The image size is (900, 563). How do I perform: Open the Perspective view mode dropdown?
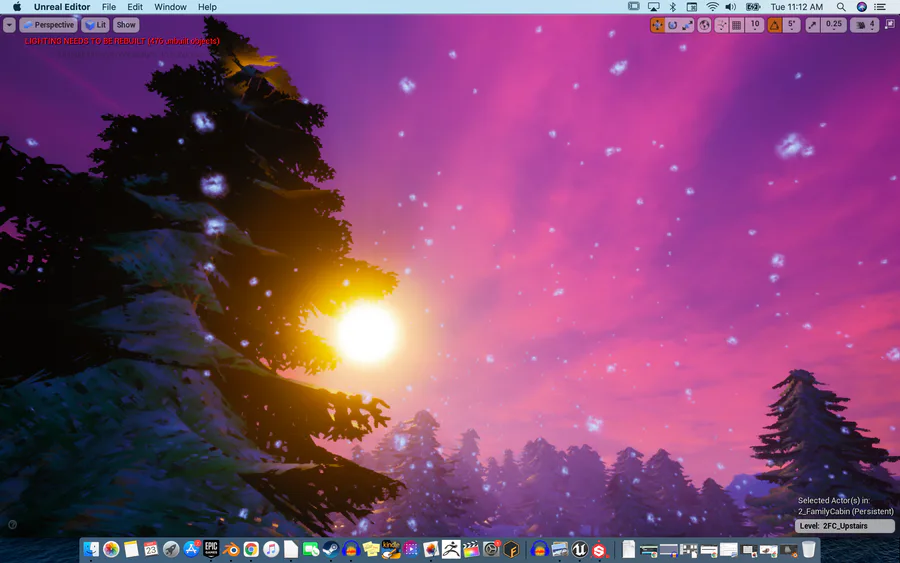pyautogui.click(x=49, y=25)
